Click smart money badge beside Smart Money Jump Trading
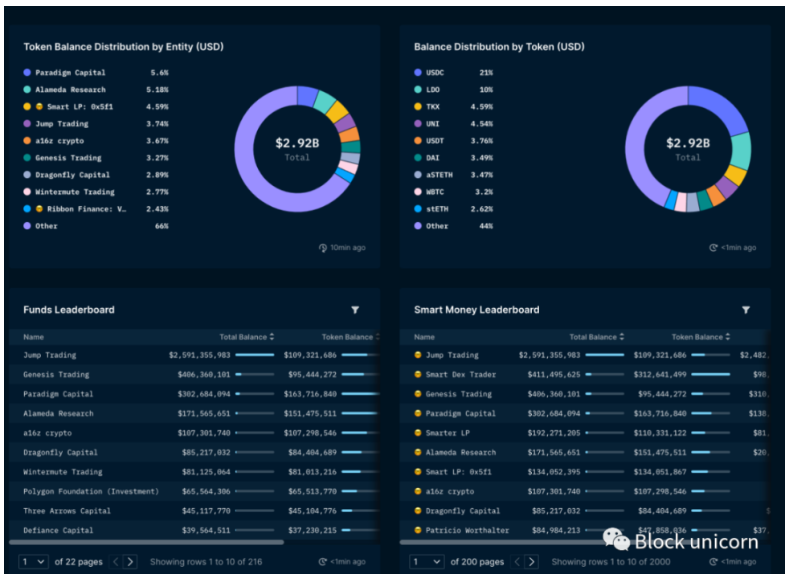This screenshot has width=788, height=580. click(x=418, y=355)
